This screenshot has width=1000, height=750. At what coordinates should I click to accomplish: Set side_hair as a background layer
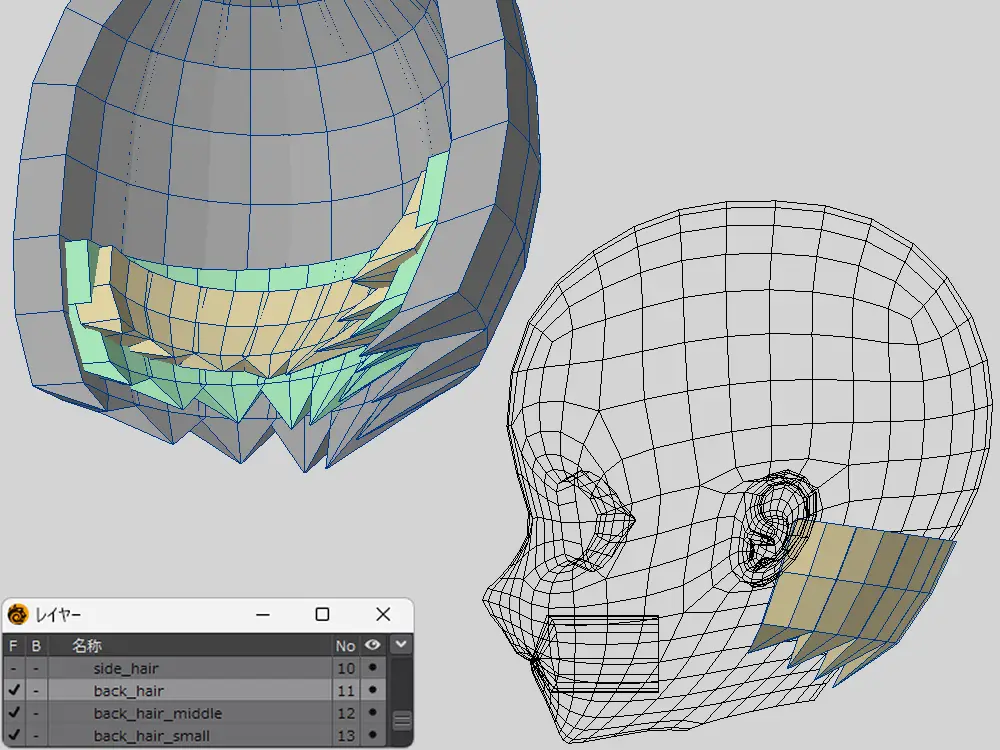[35, 668]
